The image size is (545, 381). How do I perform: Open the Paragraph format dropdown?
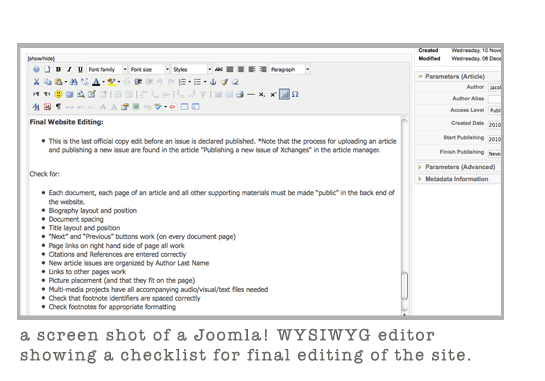coord(290,70)
